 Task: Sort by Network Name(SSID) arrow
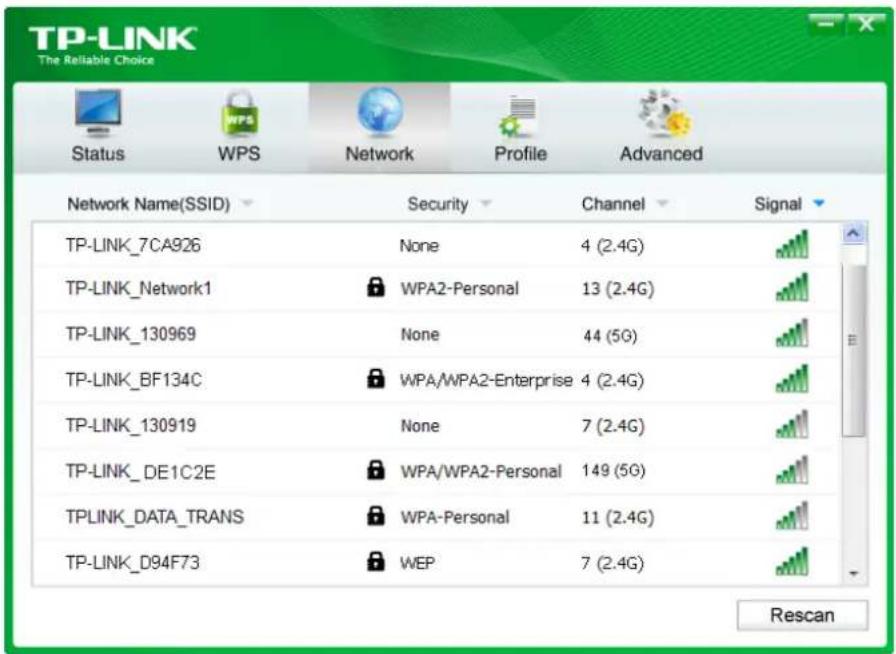click(x=247, y=202)
